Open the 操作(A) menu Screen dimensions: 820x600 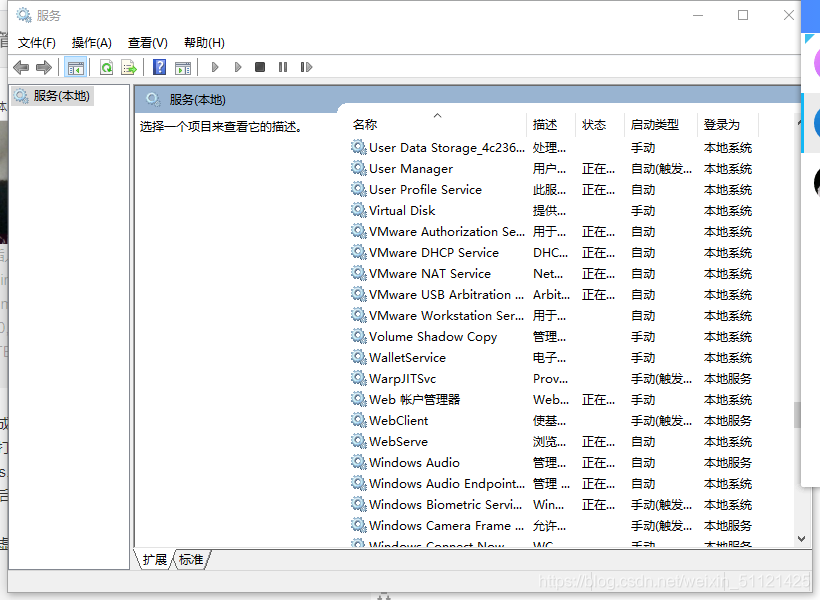(92, 43)
